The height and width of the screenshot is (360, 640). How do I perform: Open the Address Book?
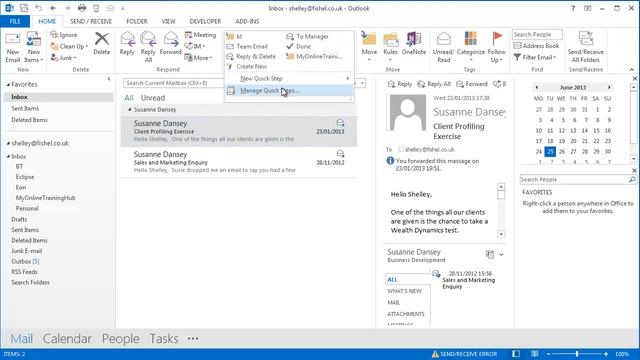[536, 46]
